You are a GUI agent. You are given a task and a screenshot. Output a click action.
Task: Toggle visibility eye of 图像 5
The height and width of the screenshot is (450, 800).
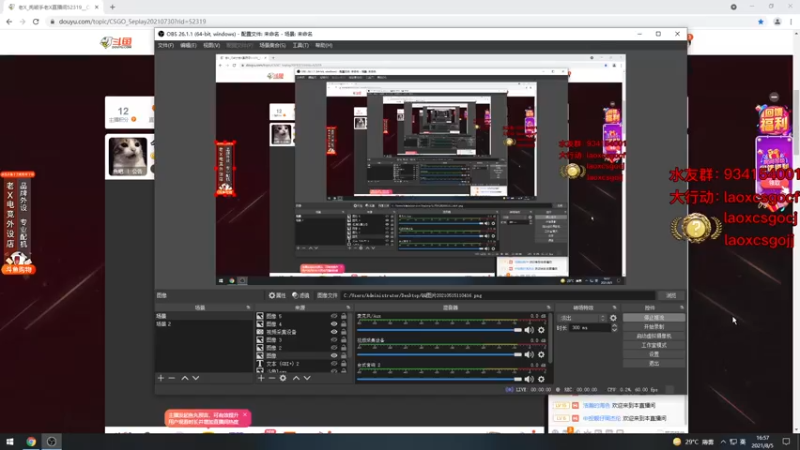[x=334, y=316]
